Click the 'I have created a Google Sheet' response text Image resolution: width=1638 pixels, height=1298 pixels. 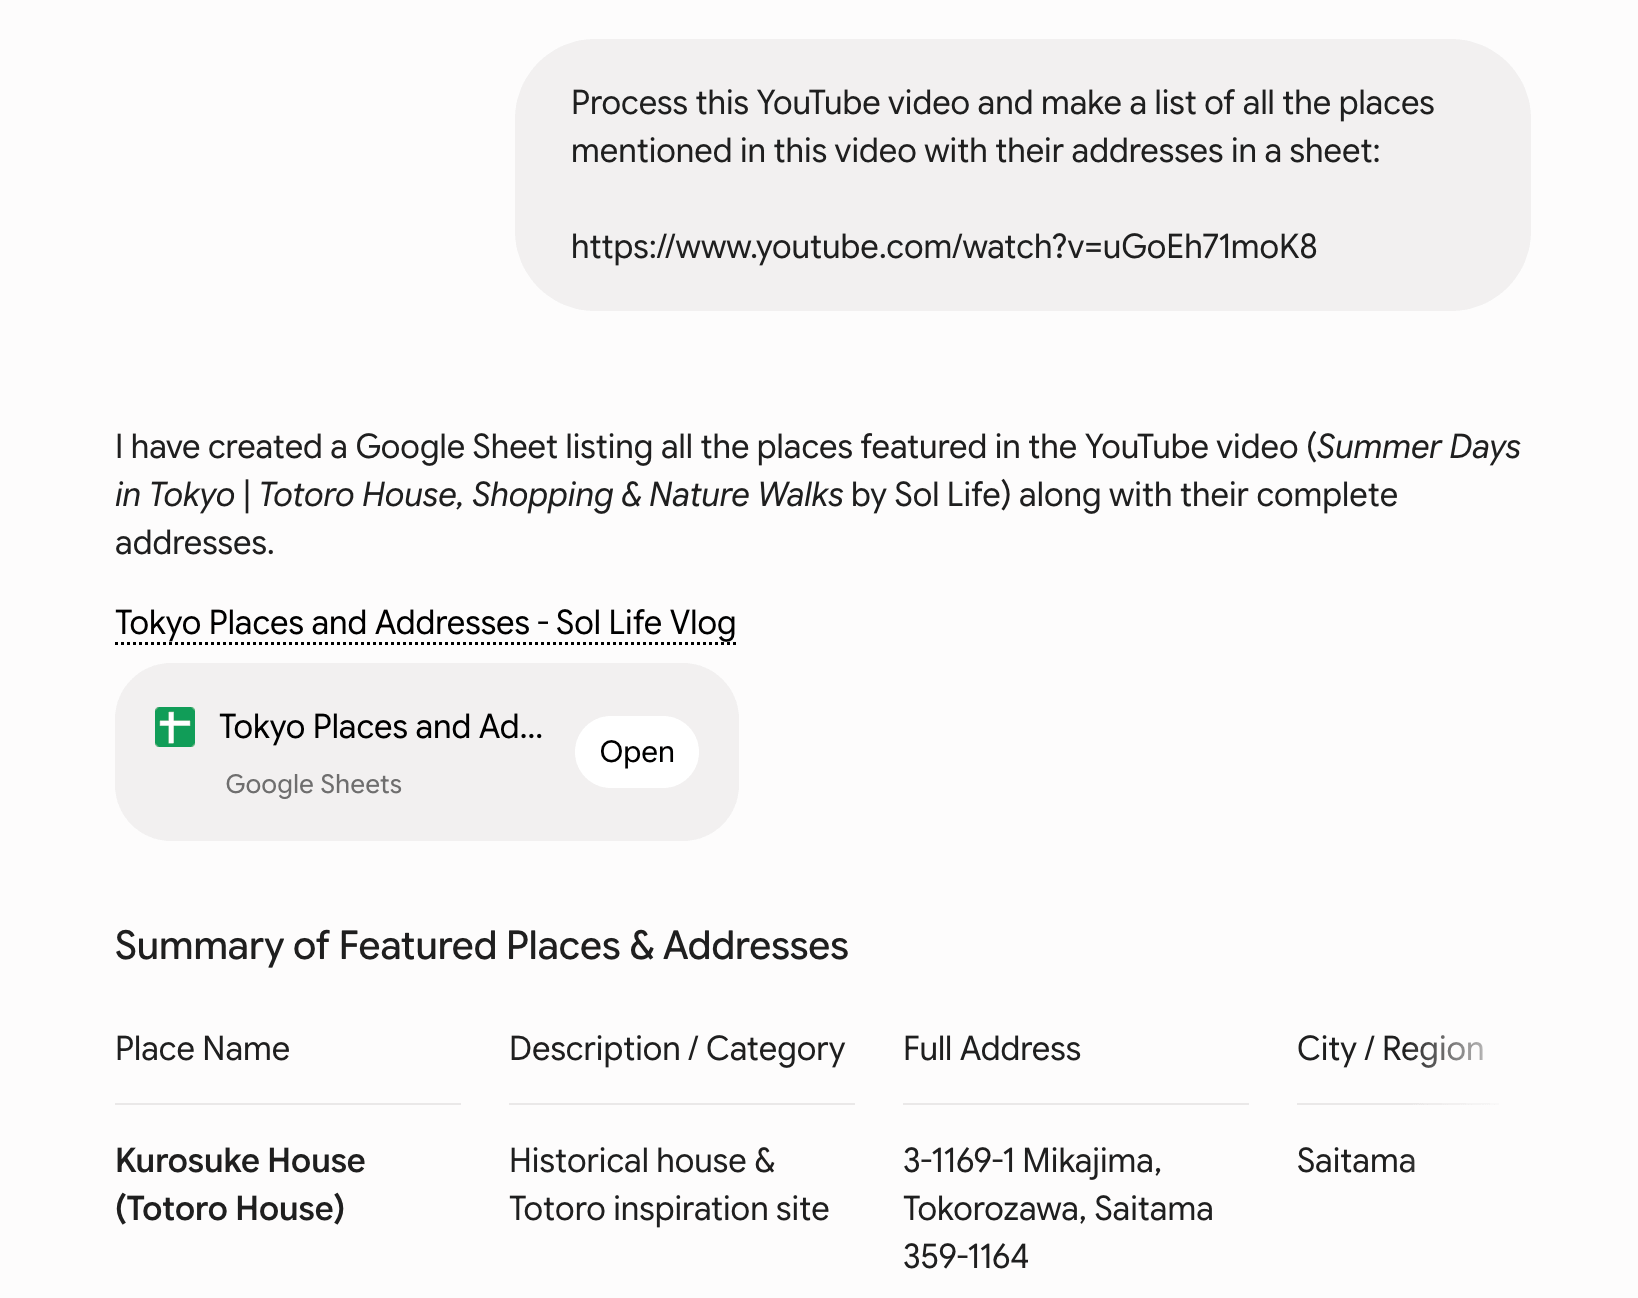coord(817,495)
